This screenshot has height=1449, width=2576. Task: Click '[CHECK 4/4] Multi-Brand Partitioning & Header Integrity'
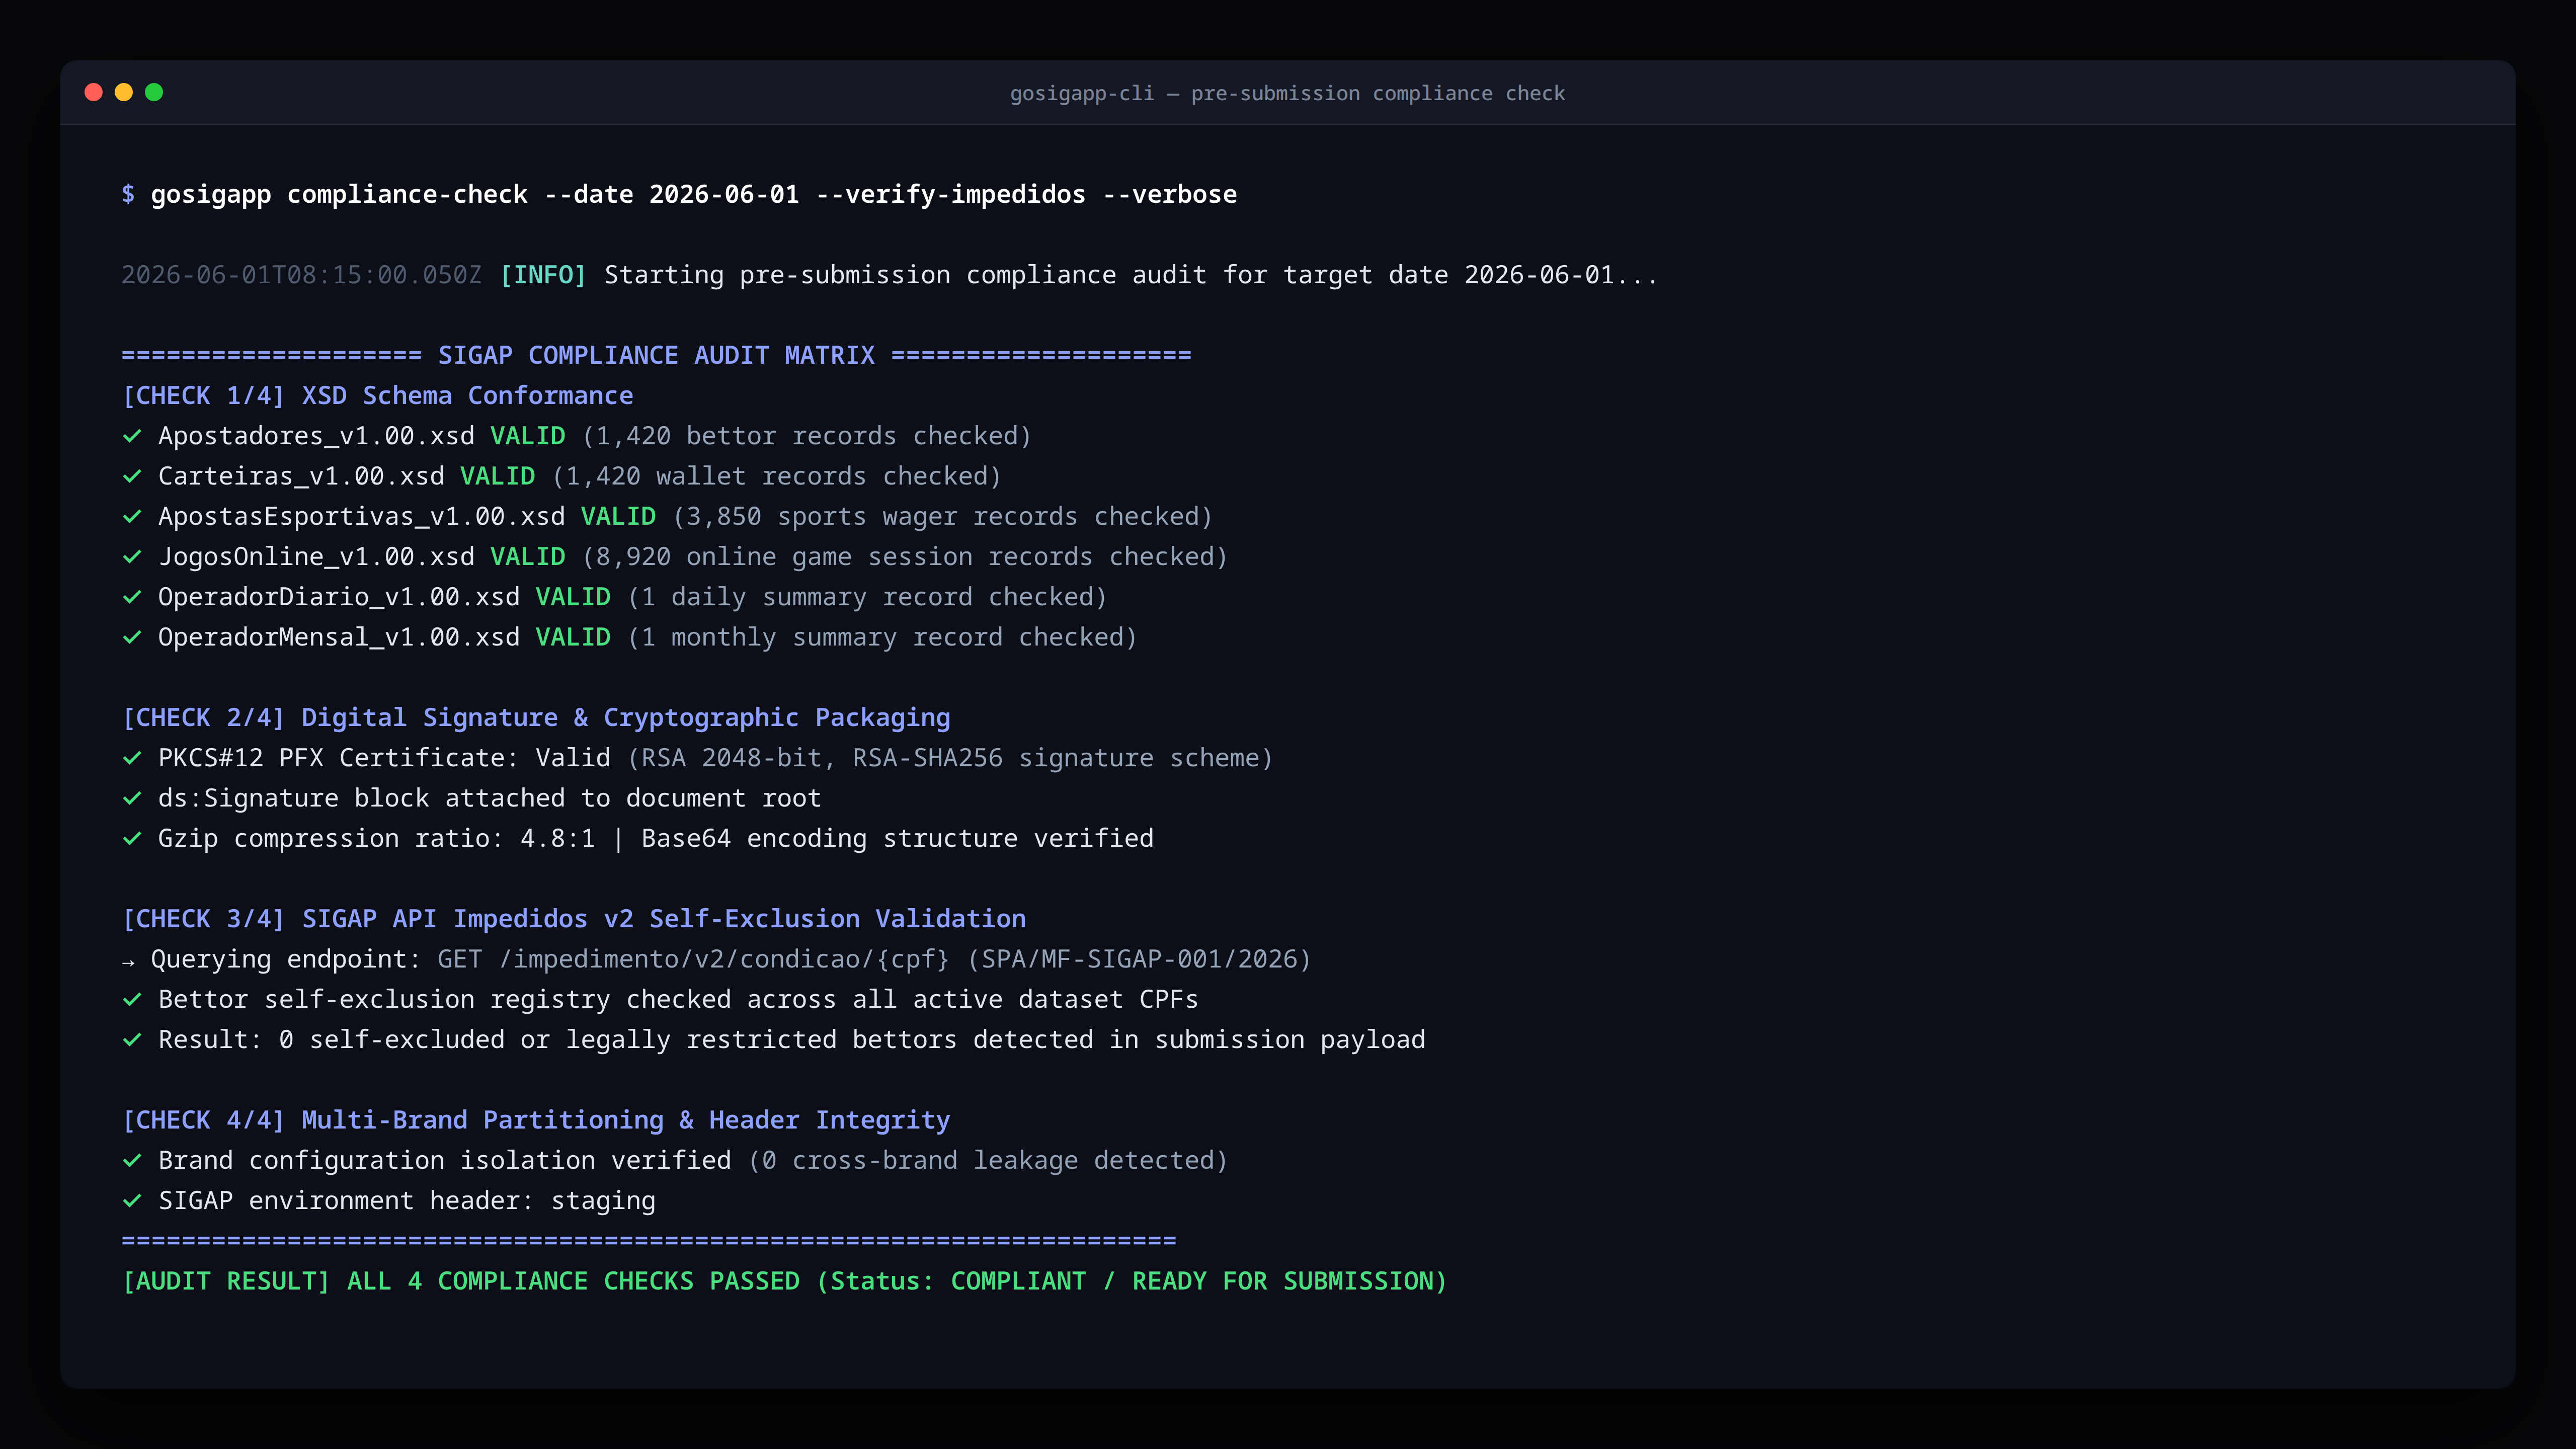pos(535,1120)
